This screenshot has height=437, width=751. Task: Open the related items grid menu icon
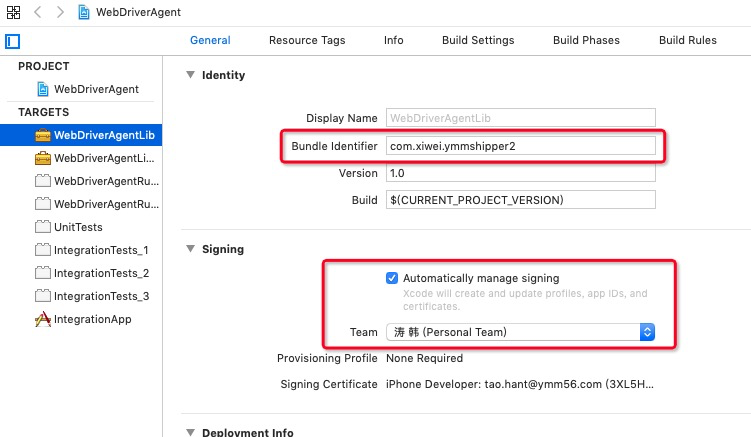click(x=13, y=12)
